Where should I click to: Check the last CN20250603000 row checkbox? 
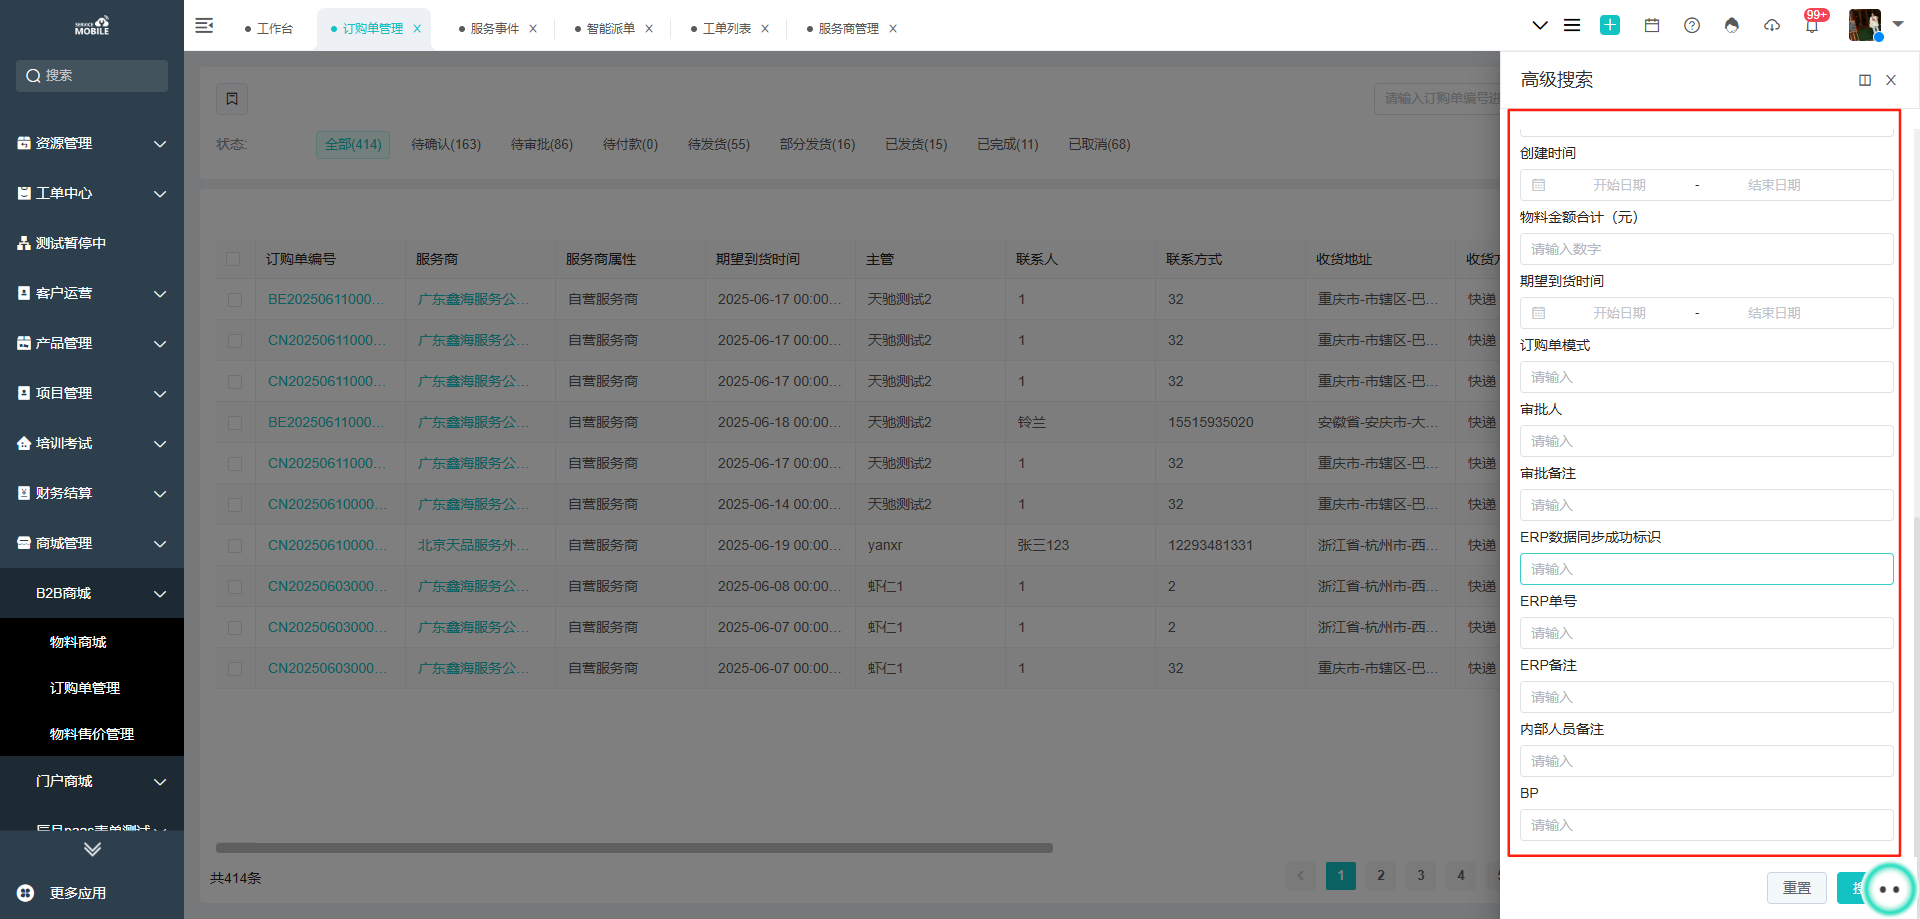click(235, 669)
